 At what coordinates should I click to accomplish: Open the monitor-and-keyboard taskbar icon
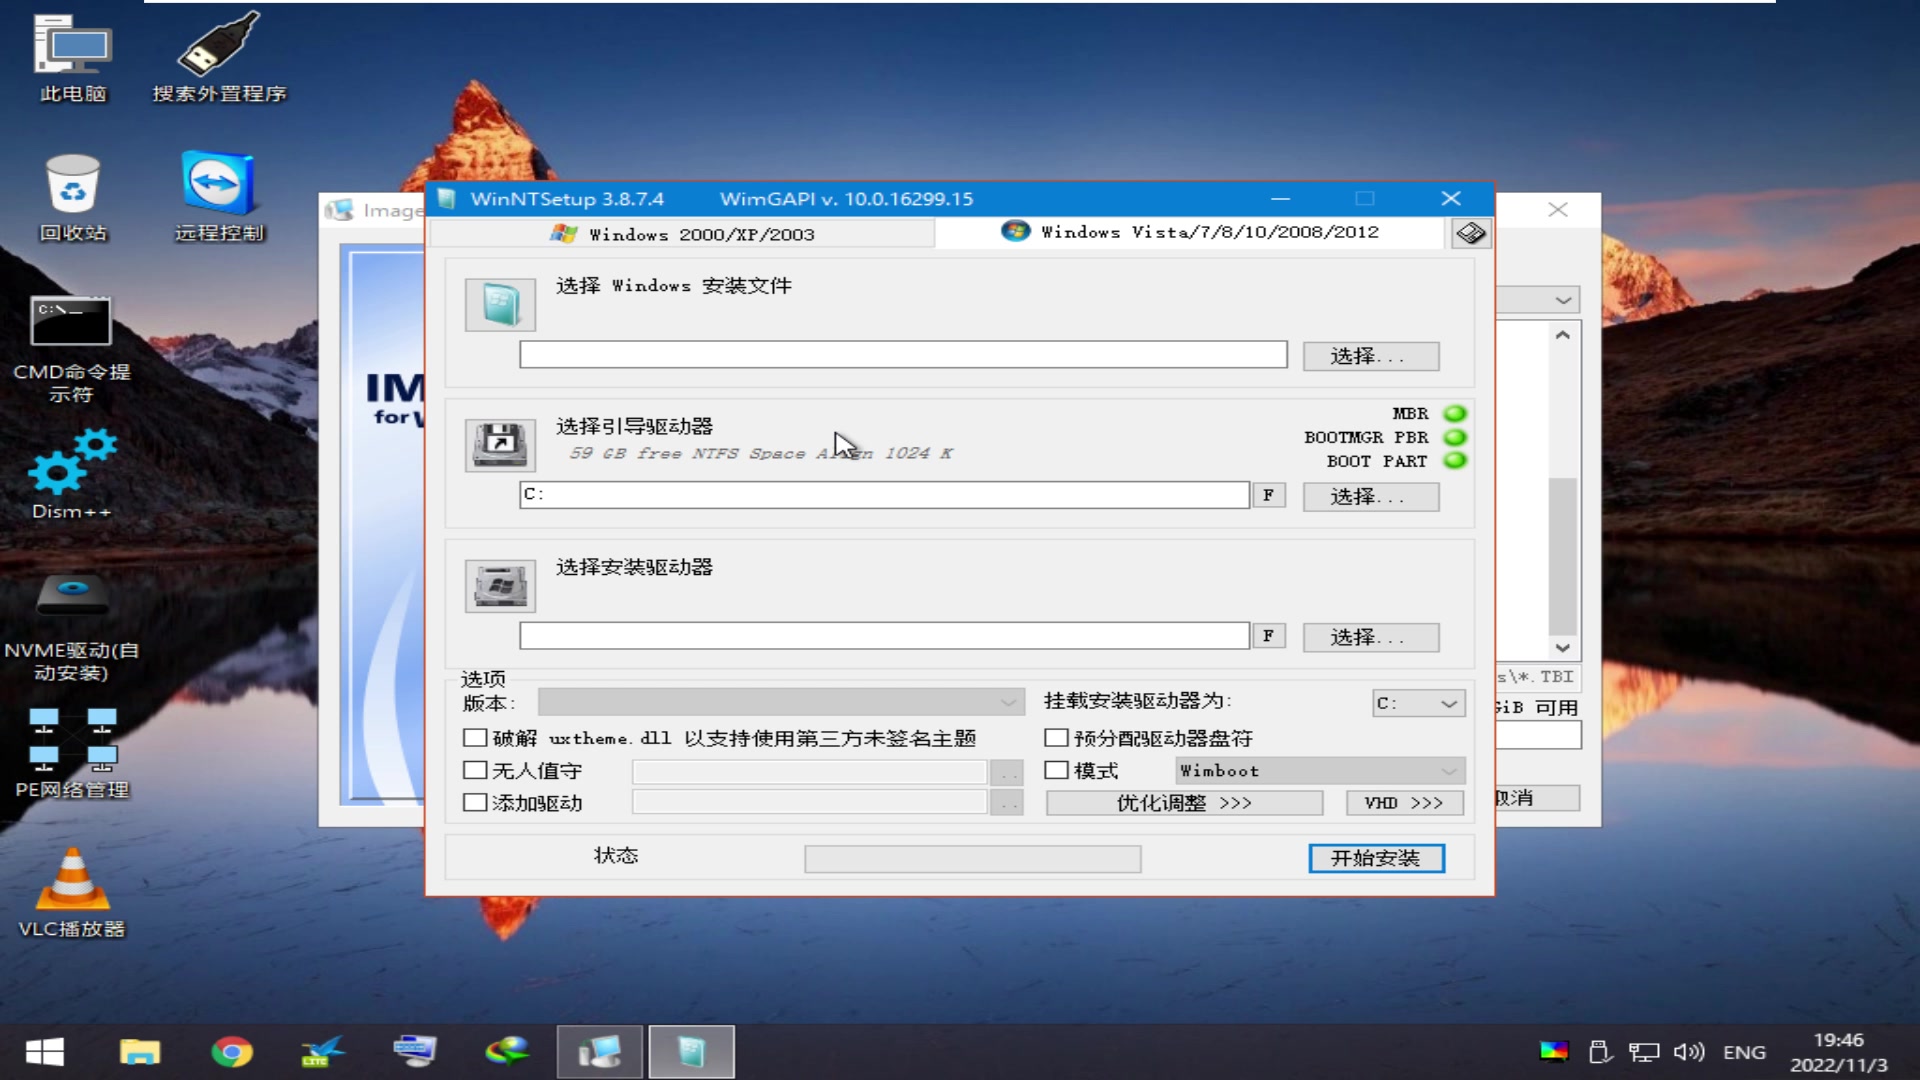click(x=414, y=1052)
